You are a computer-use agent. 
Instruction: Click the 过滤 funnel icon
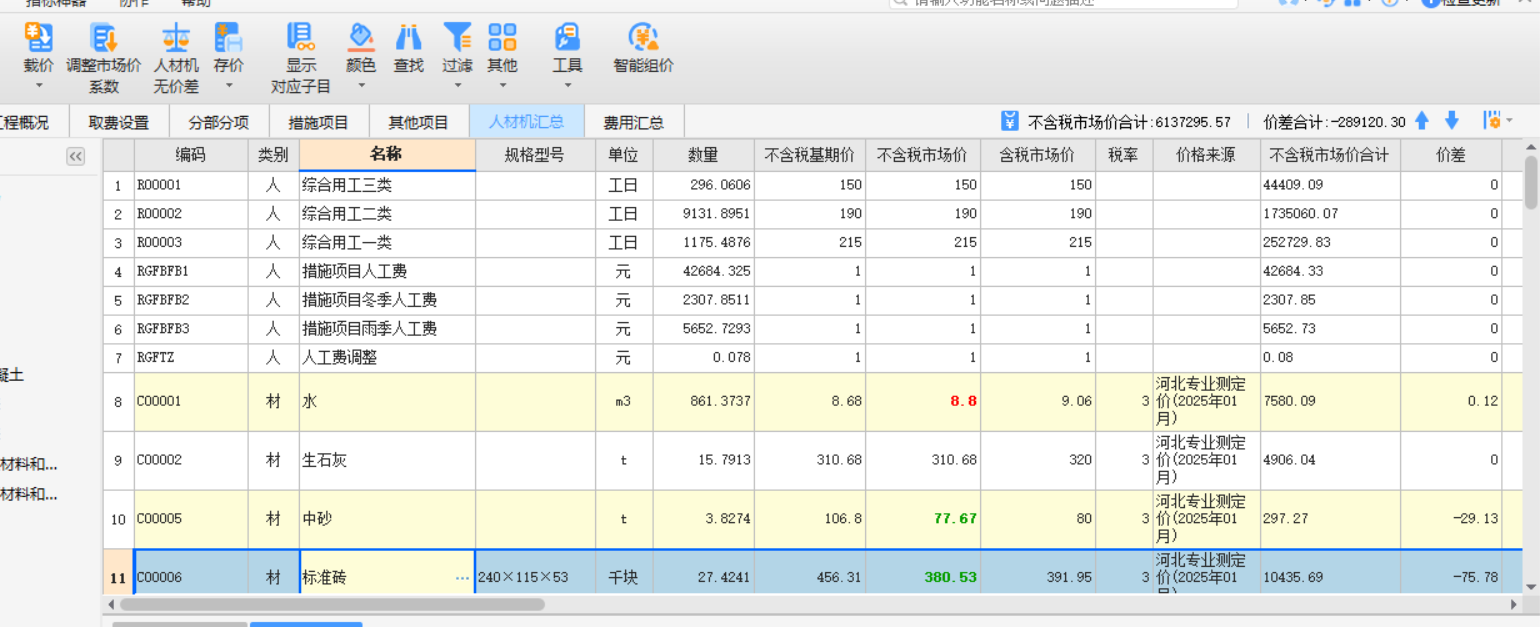[457, 38]
